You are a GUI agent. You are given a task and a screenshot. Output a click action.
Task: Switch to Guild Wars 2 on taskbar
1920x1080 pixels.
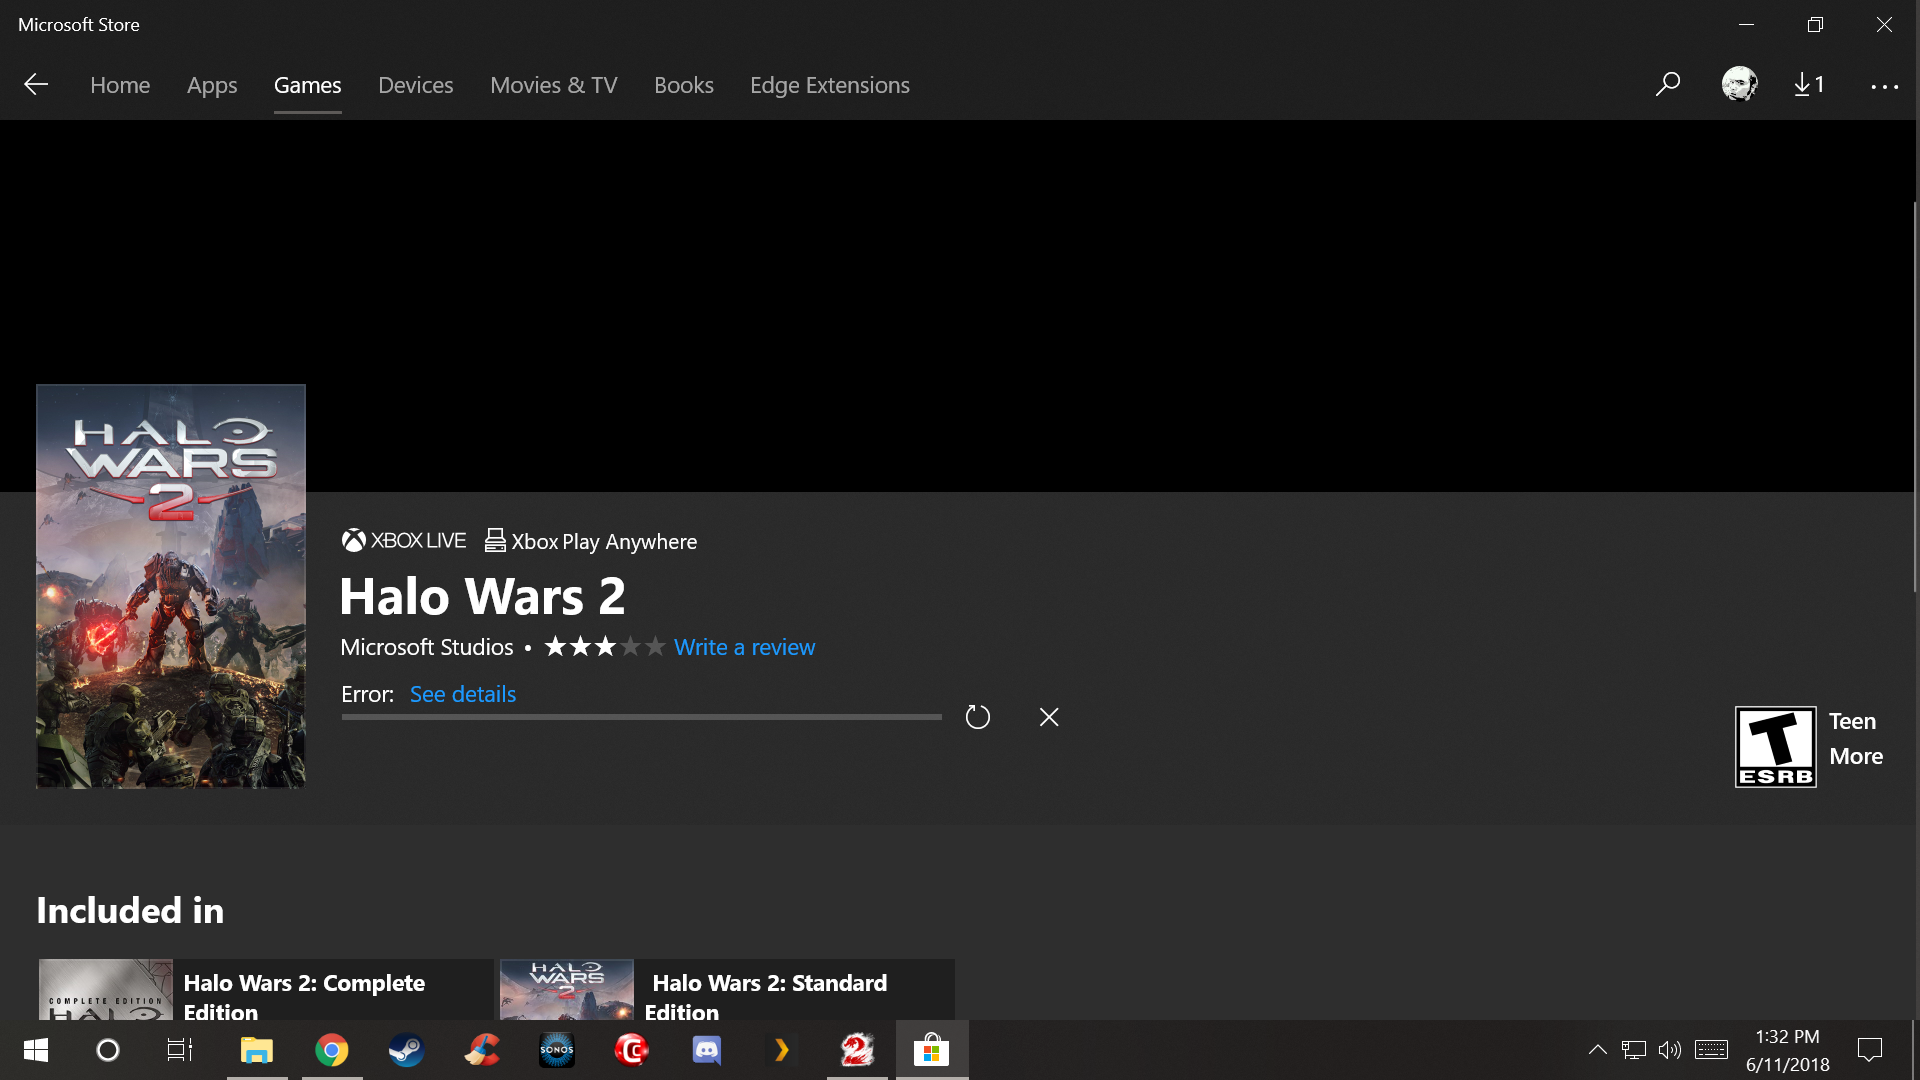(x=857, y=1050)
